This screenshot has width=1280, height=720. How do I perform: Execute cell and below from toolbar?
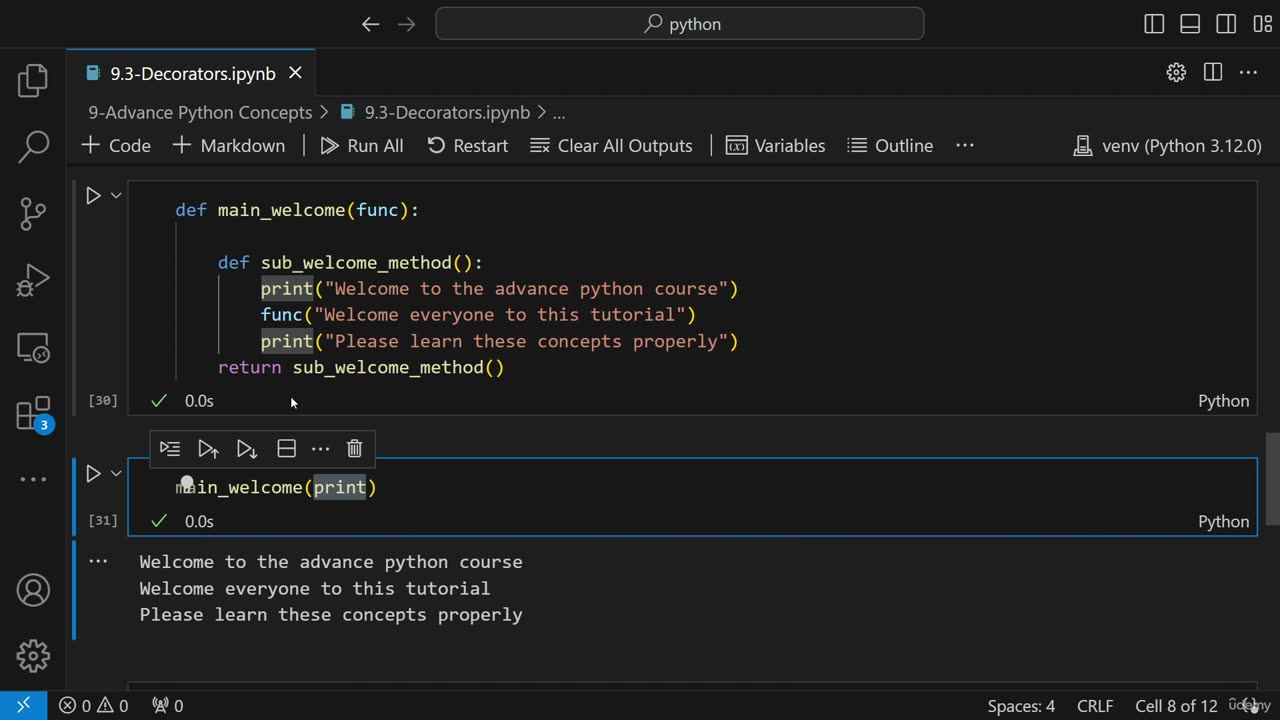pyautogui.click(x=247, y=449)
